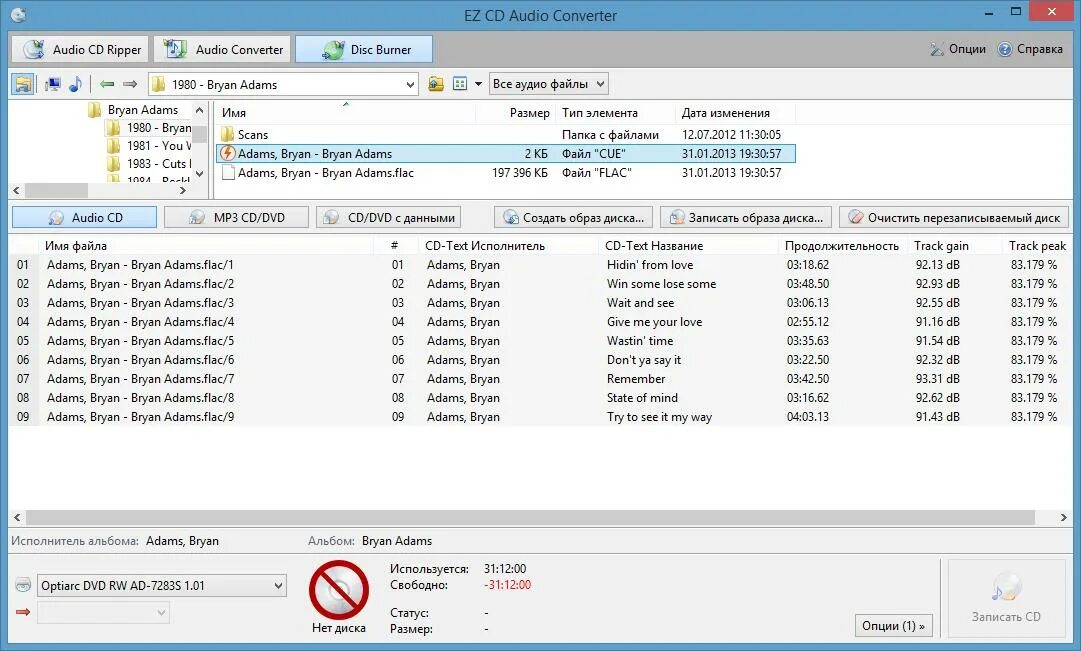Screen dimensions: 1081x651
Task: Select track title 'Give me your love'
Action: click(x=654, y=321)
